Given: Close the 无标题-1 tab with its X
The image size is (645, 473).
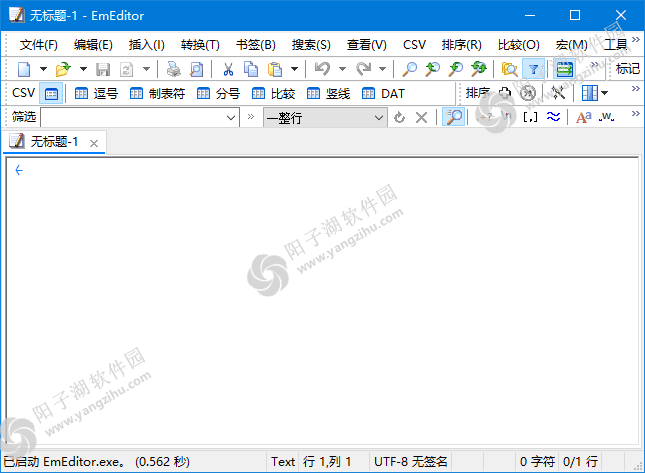Looking at the screenshot, I should point(94,143).
